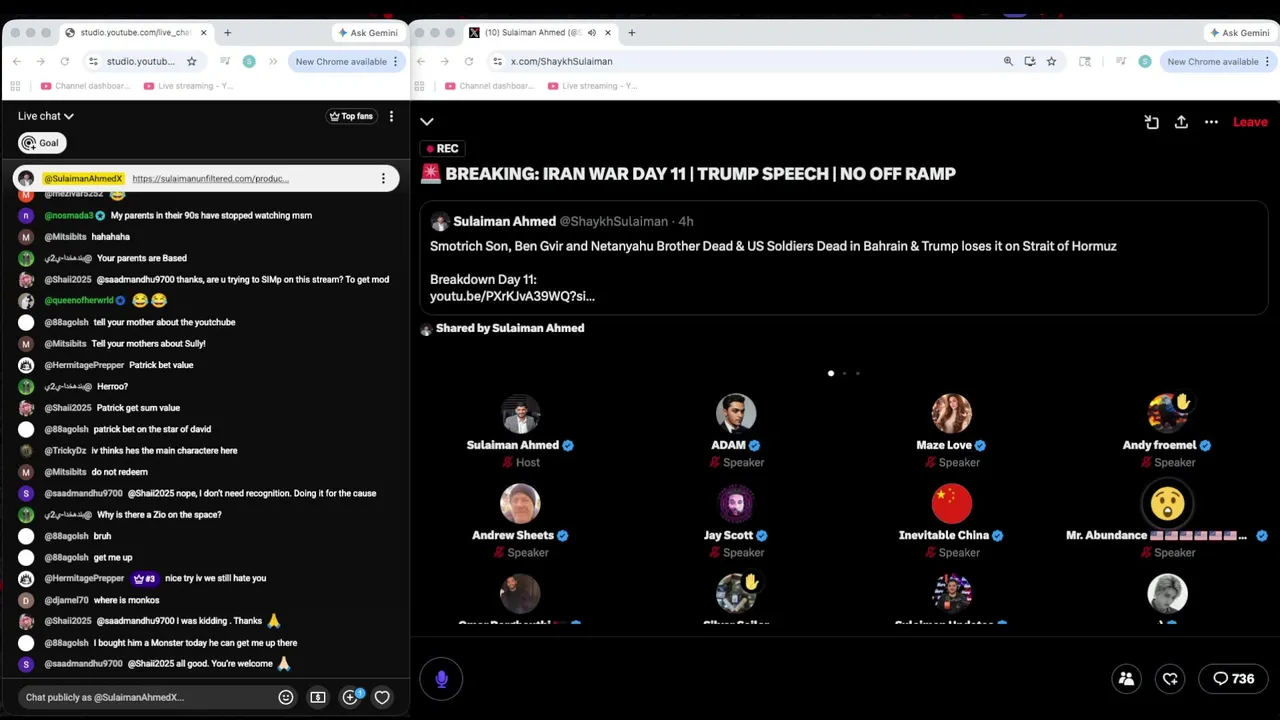Click the Space clip icon beside share
The image size is (1280, 720).
[x=1151, y=122]
